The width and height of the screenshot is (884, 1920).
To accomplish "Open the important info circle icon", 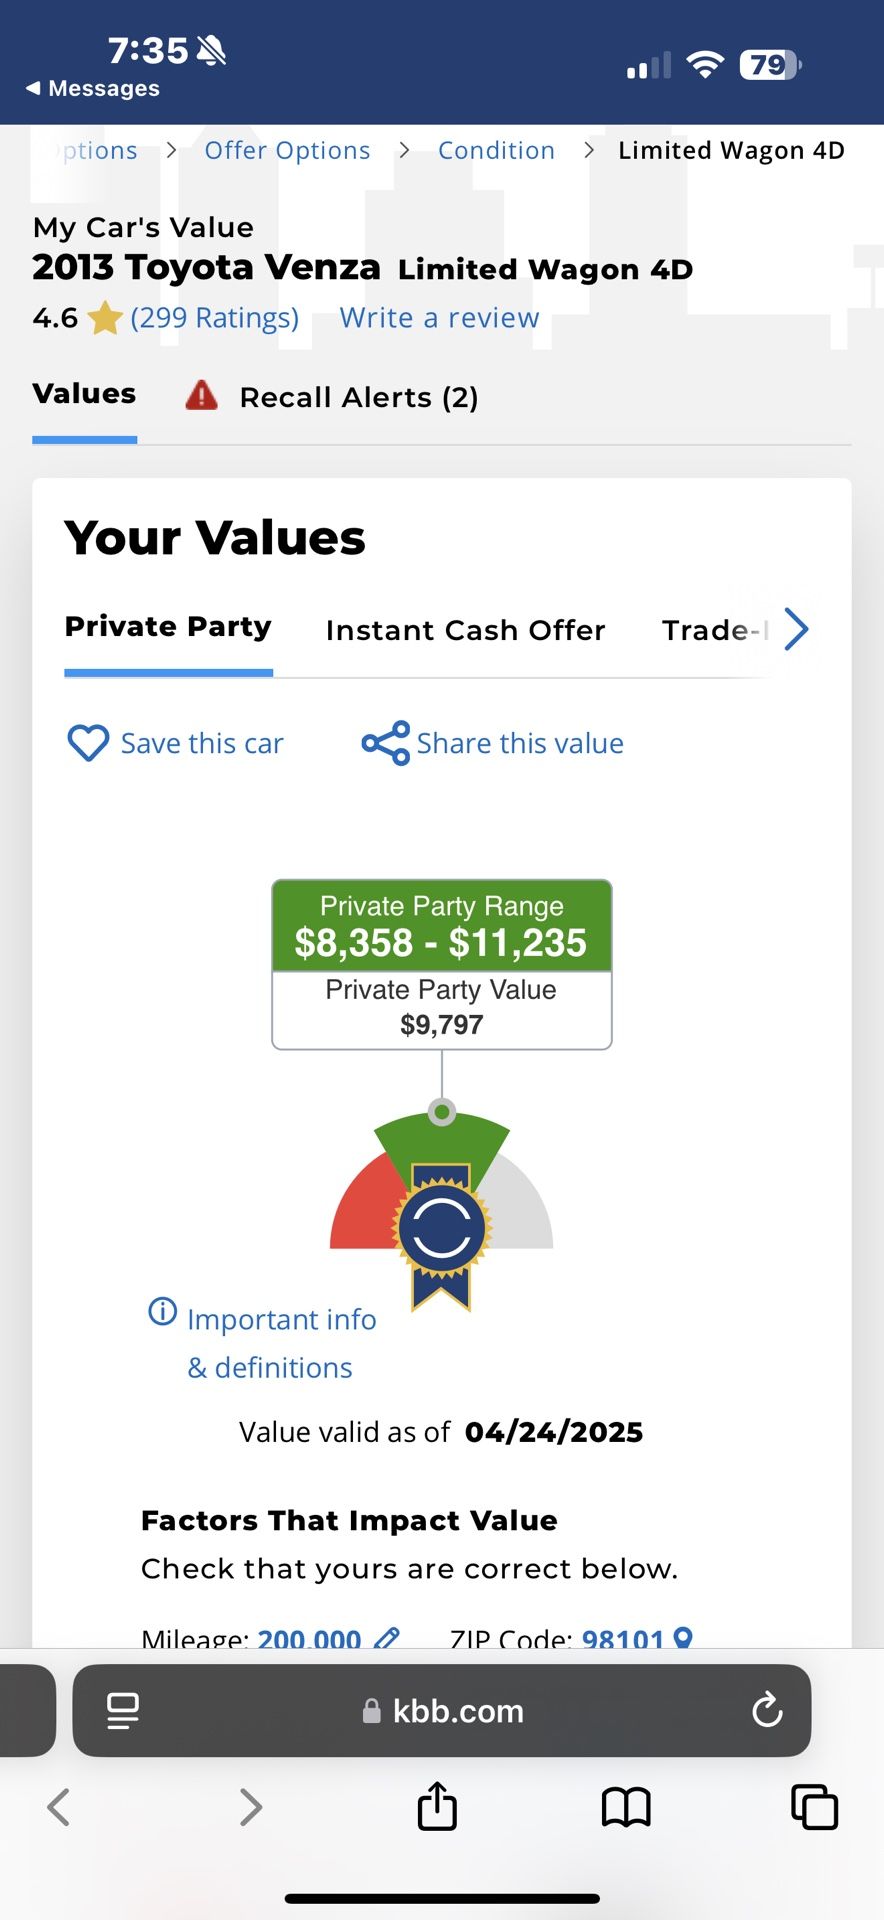I will (x=162, y=1311).
